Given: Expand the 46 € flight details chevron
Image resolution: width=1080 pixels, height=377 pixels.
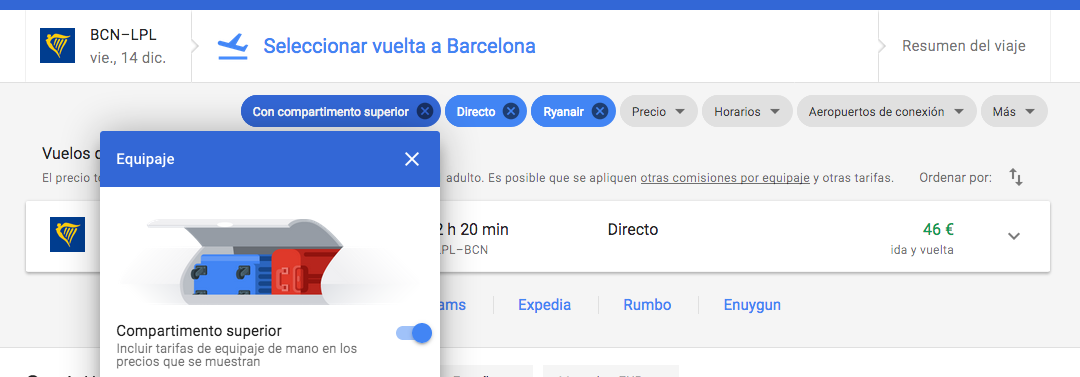Looking at the screenshot, I should [x=1013, y=236].
